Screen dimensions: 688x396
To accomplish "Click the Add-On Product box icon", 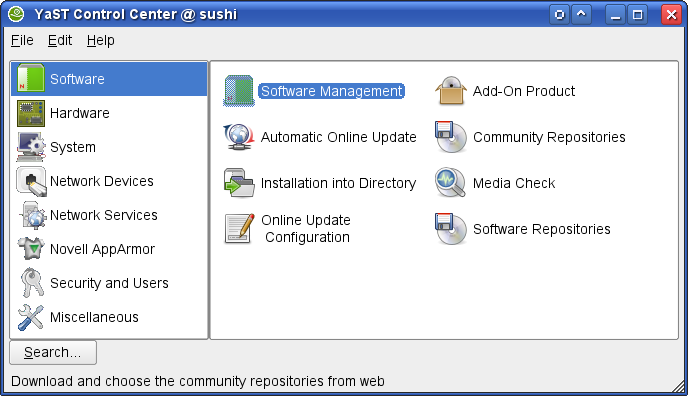I will (x=451, y=91).
